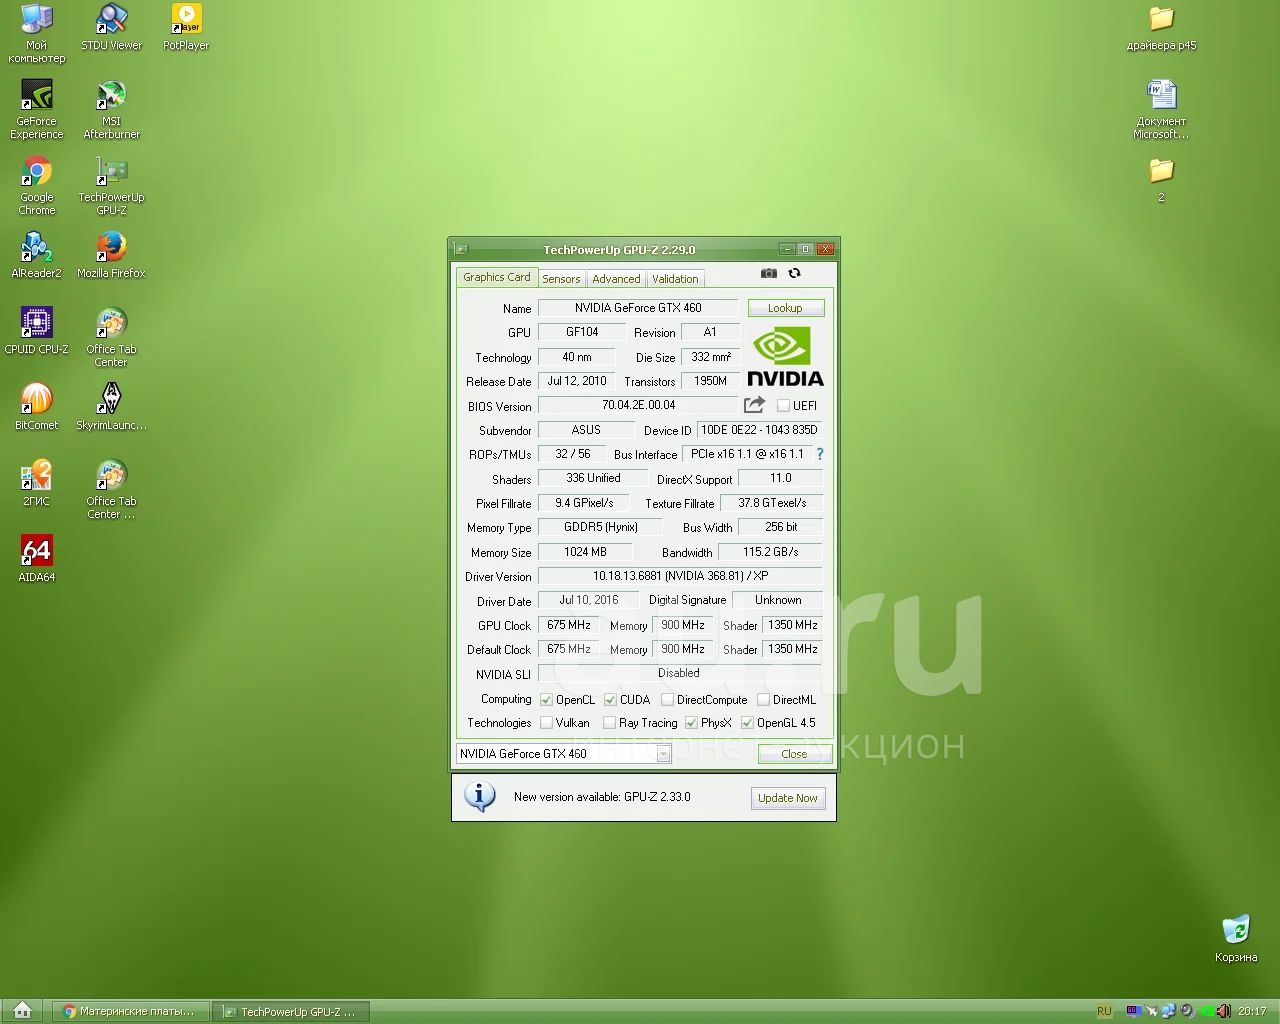Screen dimensions: 1280x1024
Task: Click the GPU field GF104
Action: (582, 332)
